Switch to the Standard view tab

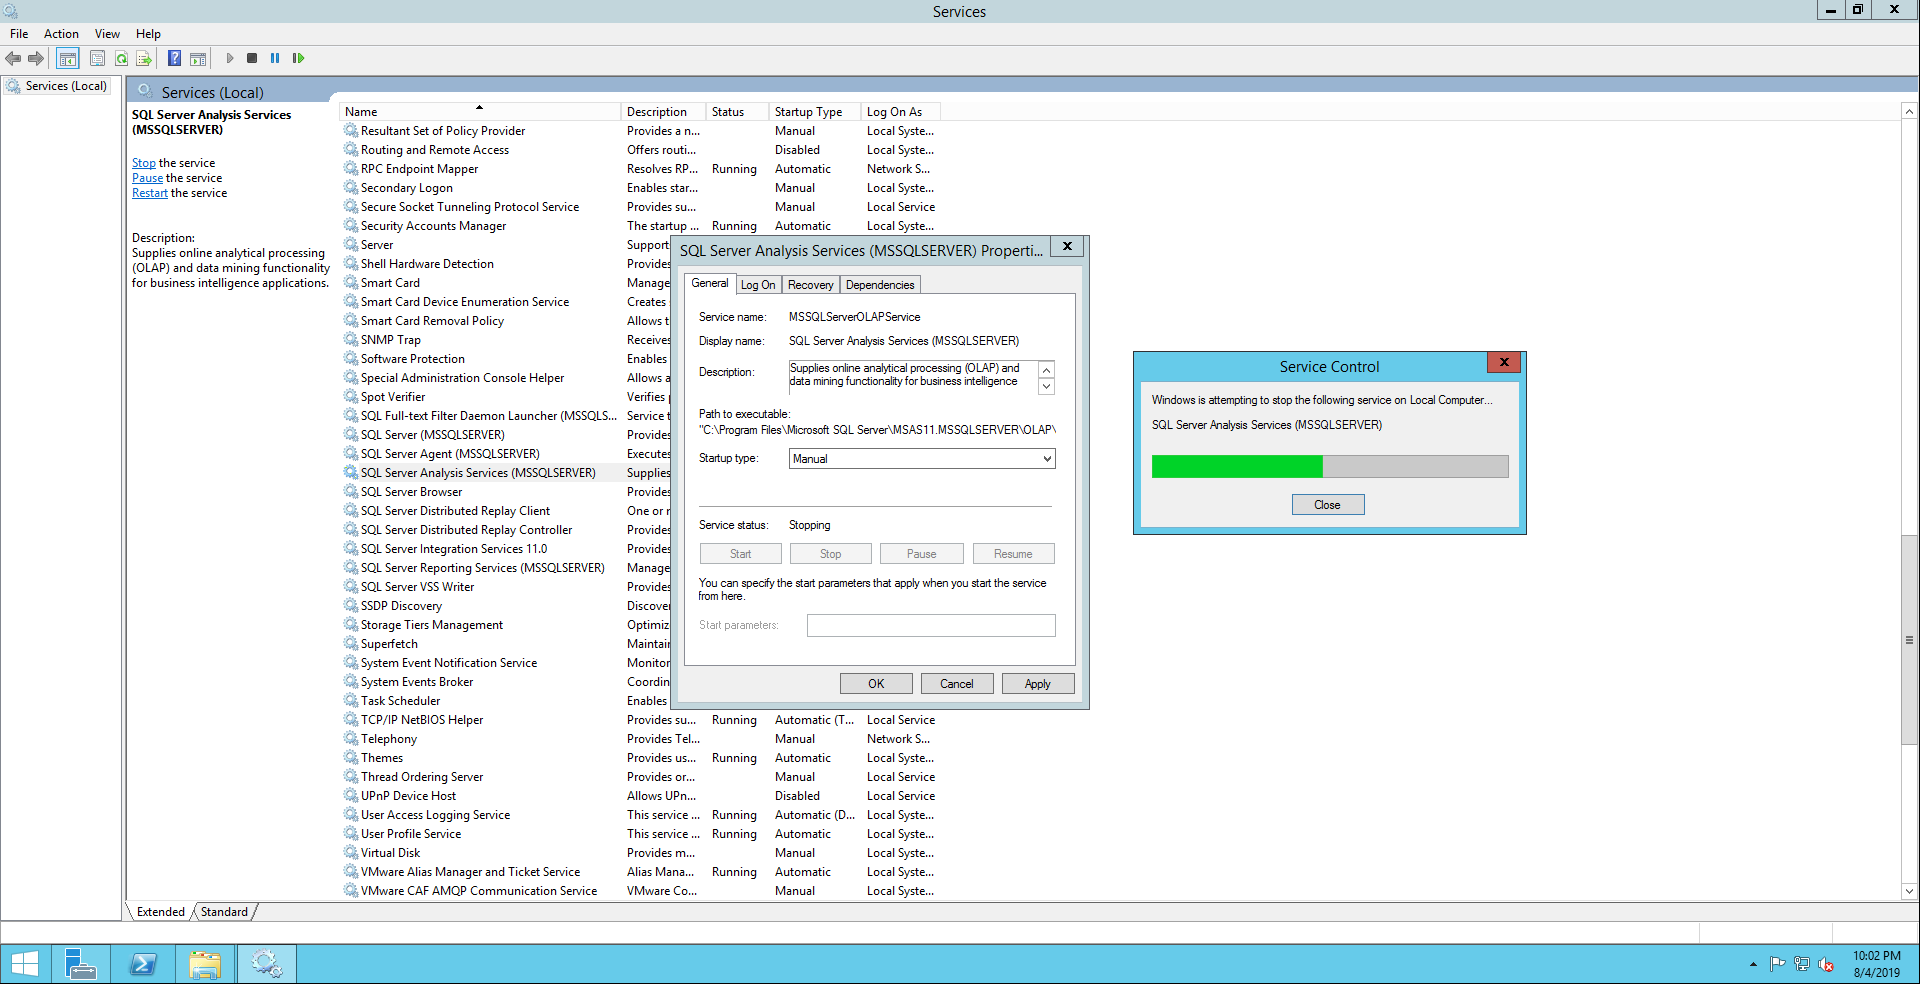pos(224,912)
